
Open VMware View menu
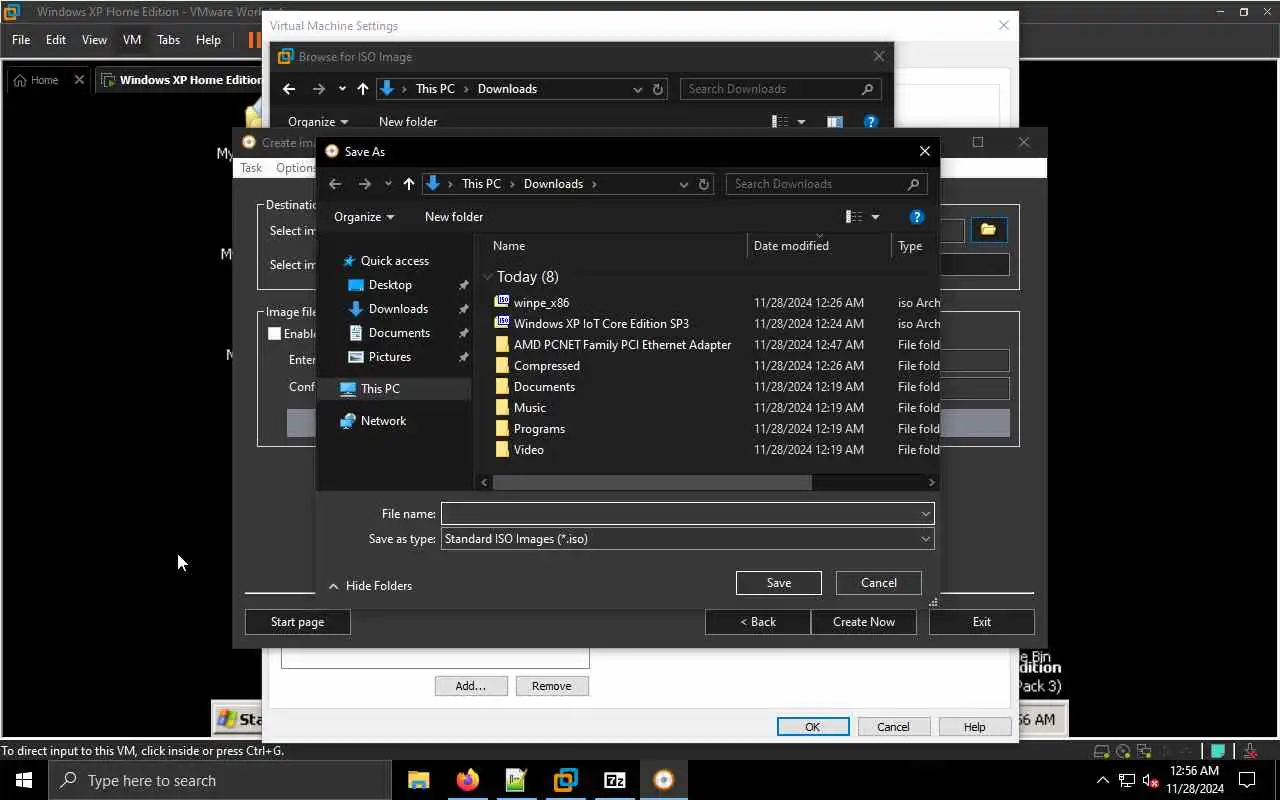pos(94,40)
